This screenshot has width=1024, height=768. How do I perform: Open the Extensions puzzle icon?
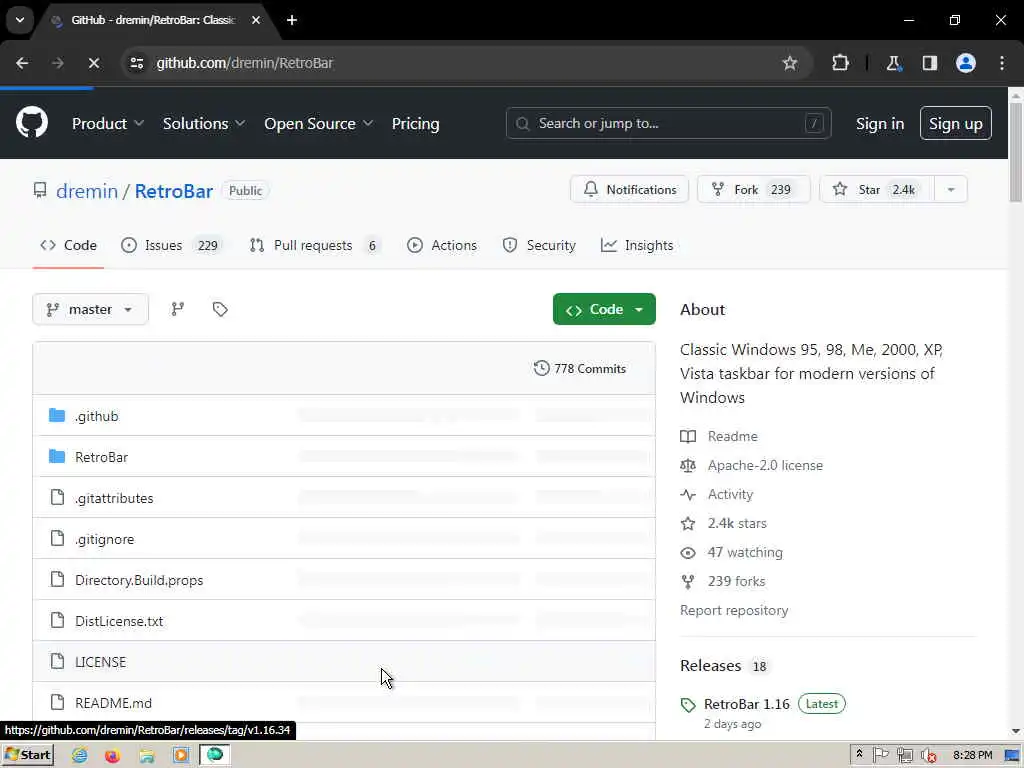pyautogui.click(x=840, y=63)
